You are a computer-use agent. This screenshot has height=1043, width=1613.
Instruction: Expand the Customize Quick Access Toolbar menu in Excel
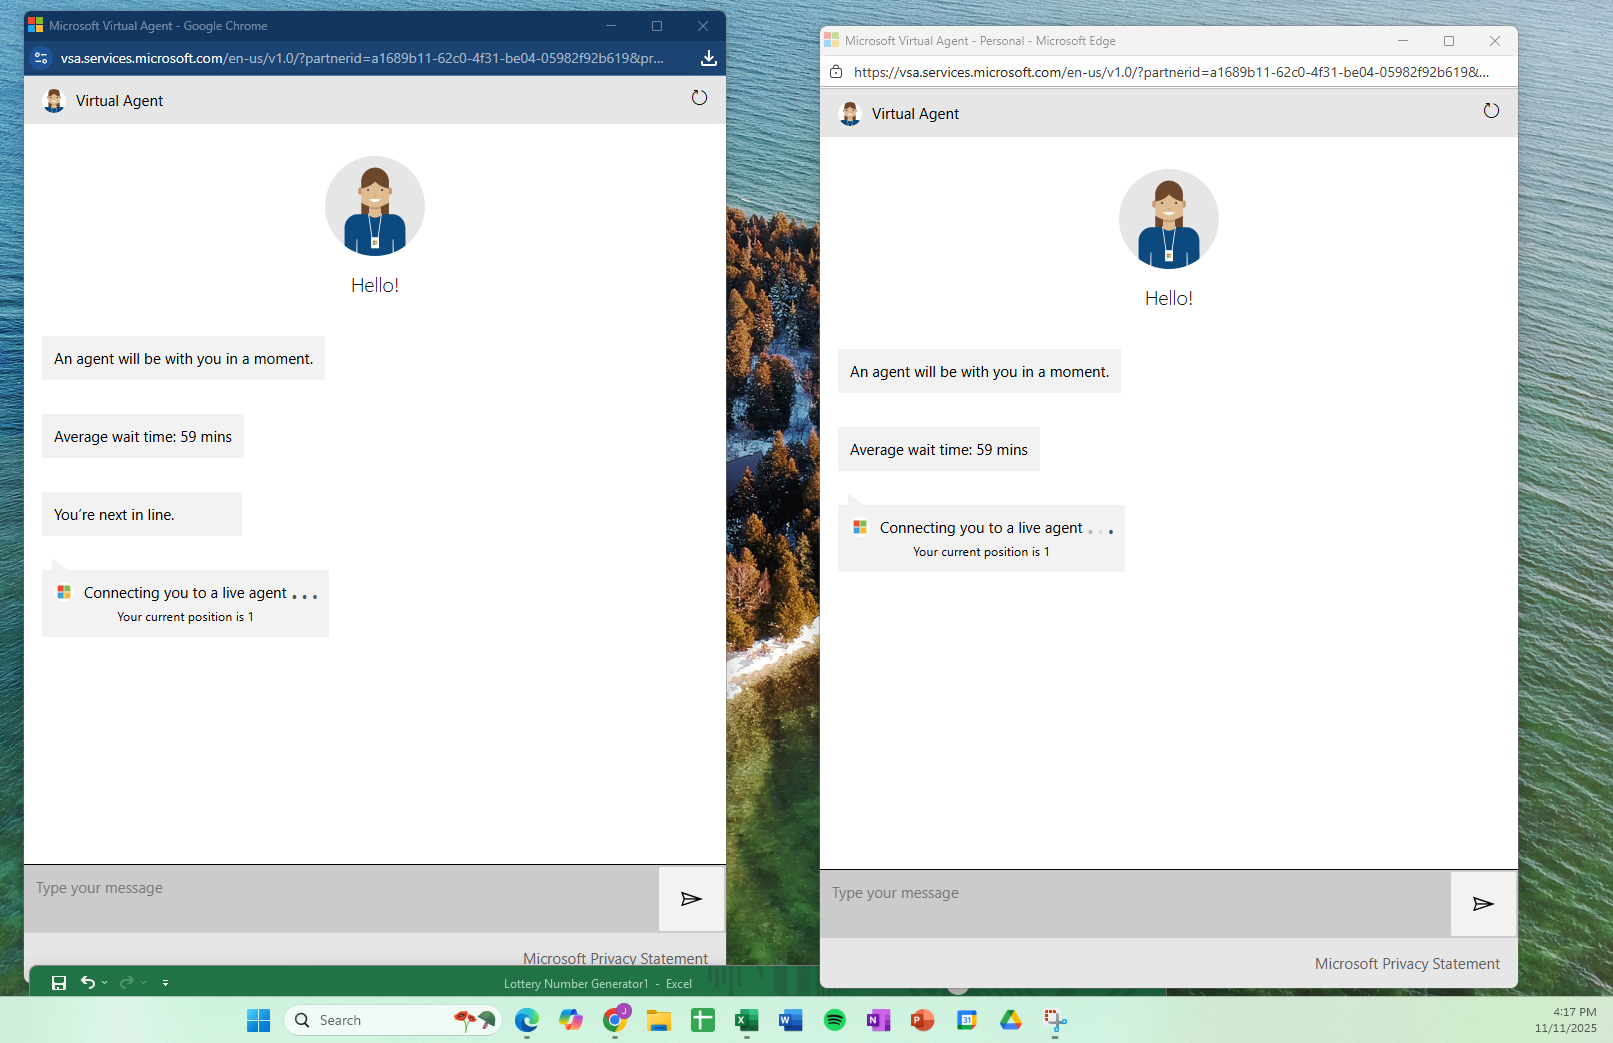point(165,983)
